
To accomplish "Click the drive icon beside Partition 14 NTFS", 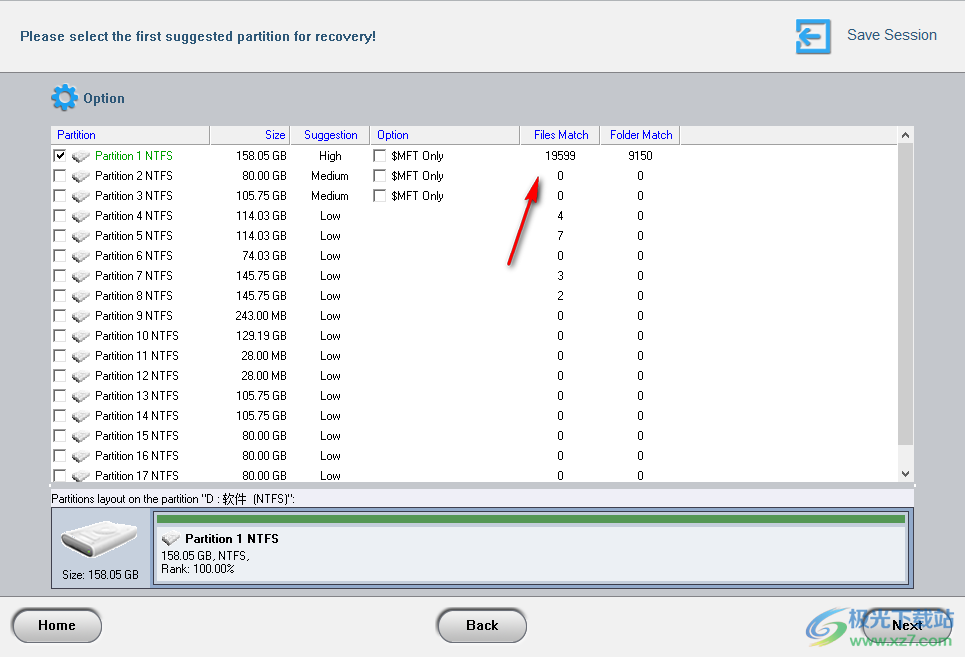I will tap(81, 416).
